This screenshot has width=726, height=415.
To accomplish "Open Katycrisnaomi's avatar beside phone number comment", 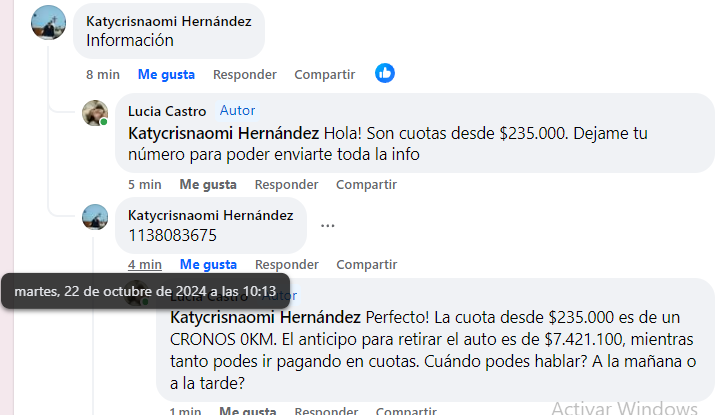I will coord(95,217).
